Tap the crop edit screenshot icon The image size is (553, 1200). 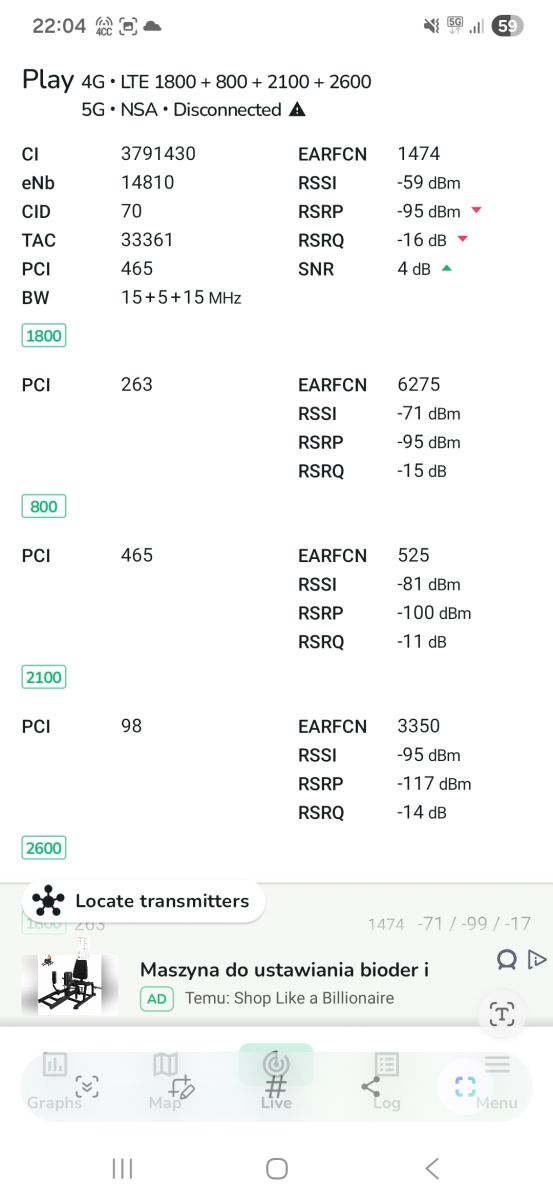[x=181, y=1087]
